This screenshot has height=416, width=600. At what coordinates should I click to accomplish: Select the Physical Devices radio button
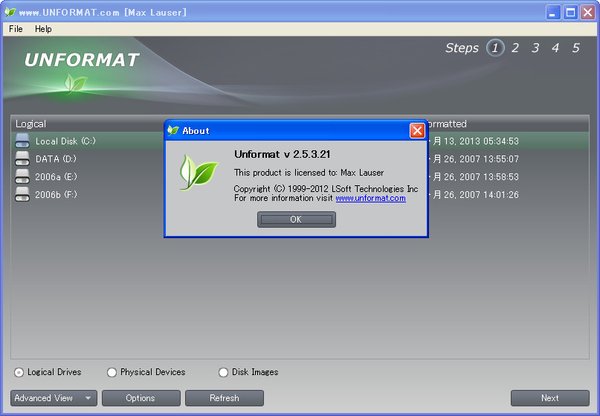[x=111, y=372]
